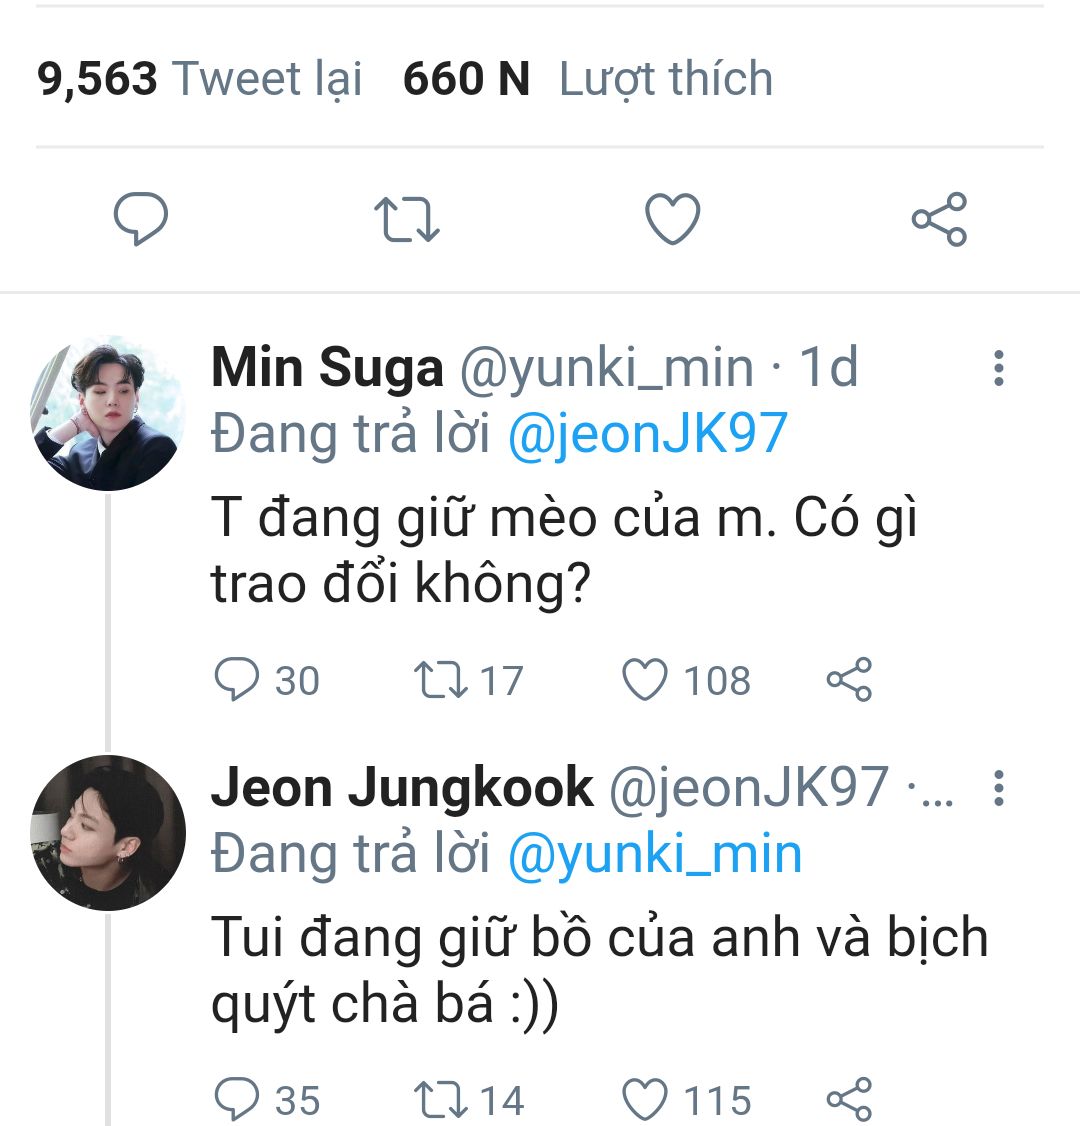The width and height of the screenshot is (1080, 1126).
Task: Like the main tweet
Action: pyautogui.click(x=672, y=219)
